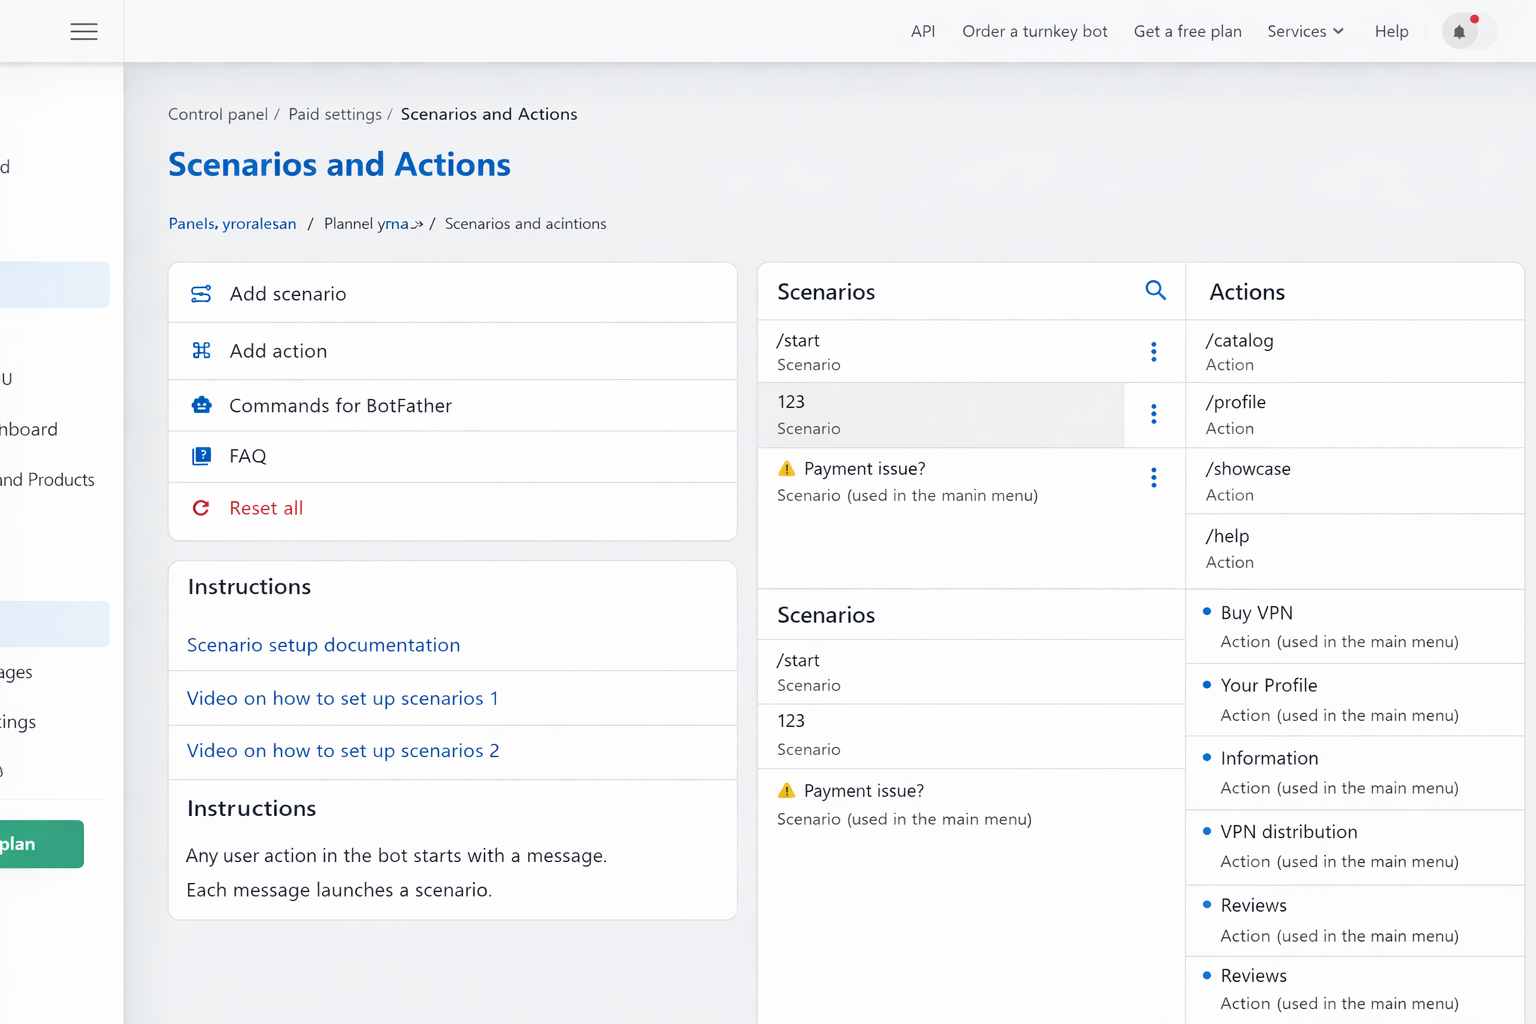Click the robot icon for BotFather commands

(x=201, y=405)
